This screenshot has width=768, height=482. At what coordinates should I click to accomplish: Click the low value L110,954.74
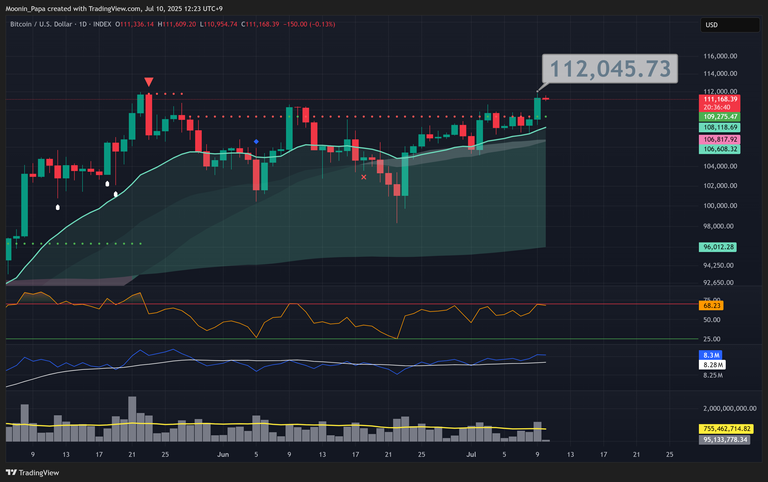[x=218, y=24]
